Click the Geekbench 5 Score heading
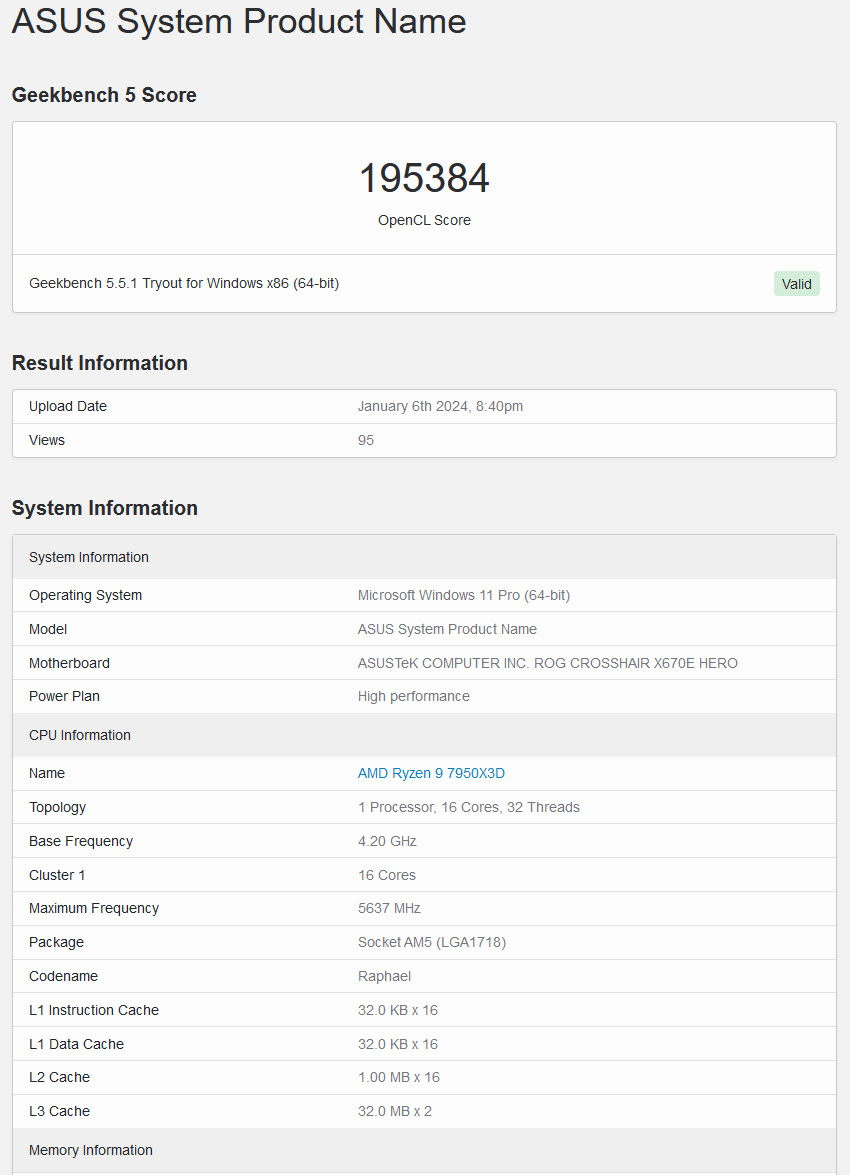 tap(104, 95)
